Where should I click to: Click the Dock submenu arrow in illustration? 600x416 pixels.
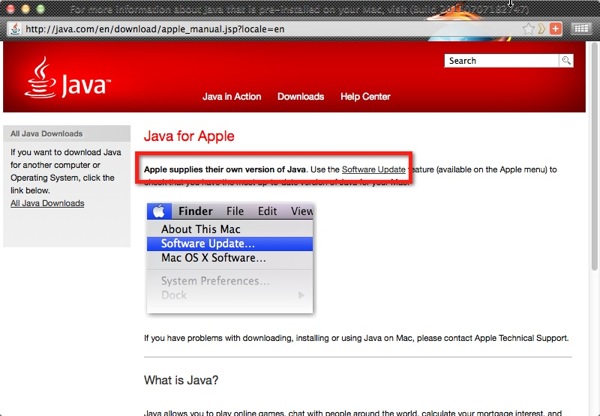(301, 295)
